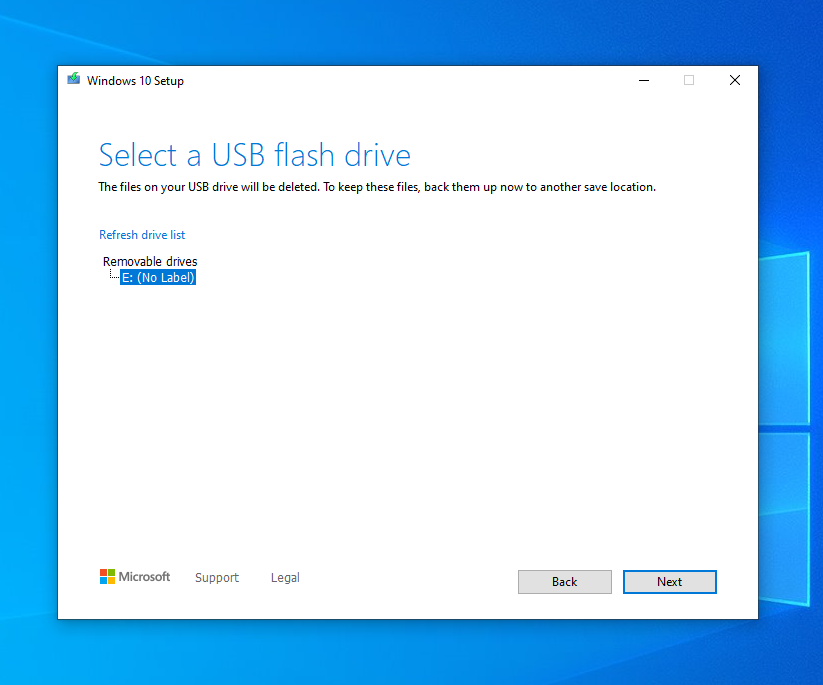Close the Windows 10 Setup window
Image resolution: width=823 pixels, height=685 pixels.
coord(735,80)
